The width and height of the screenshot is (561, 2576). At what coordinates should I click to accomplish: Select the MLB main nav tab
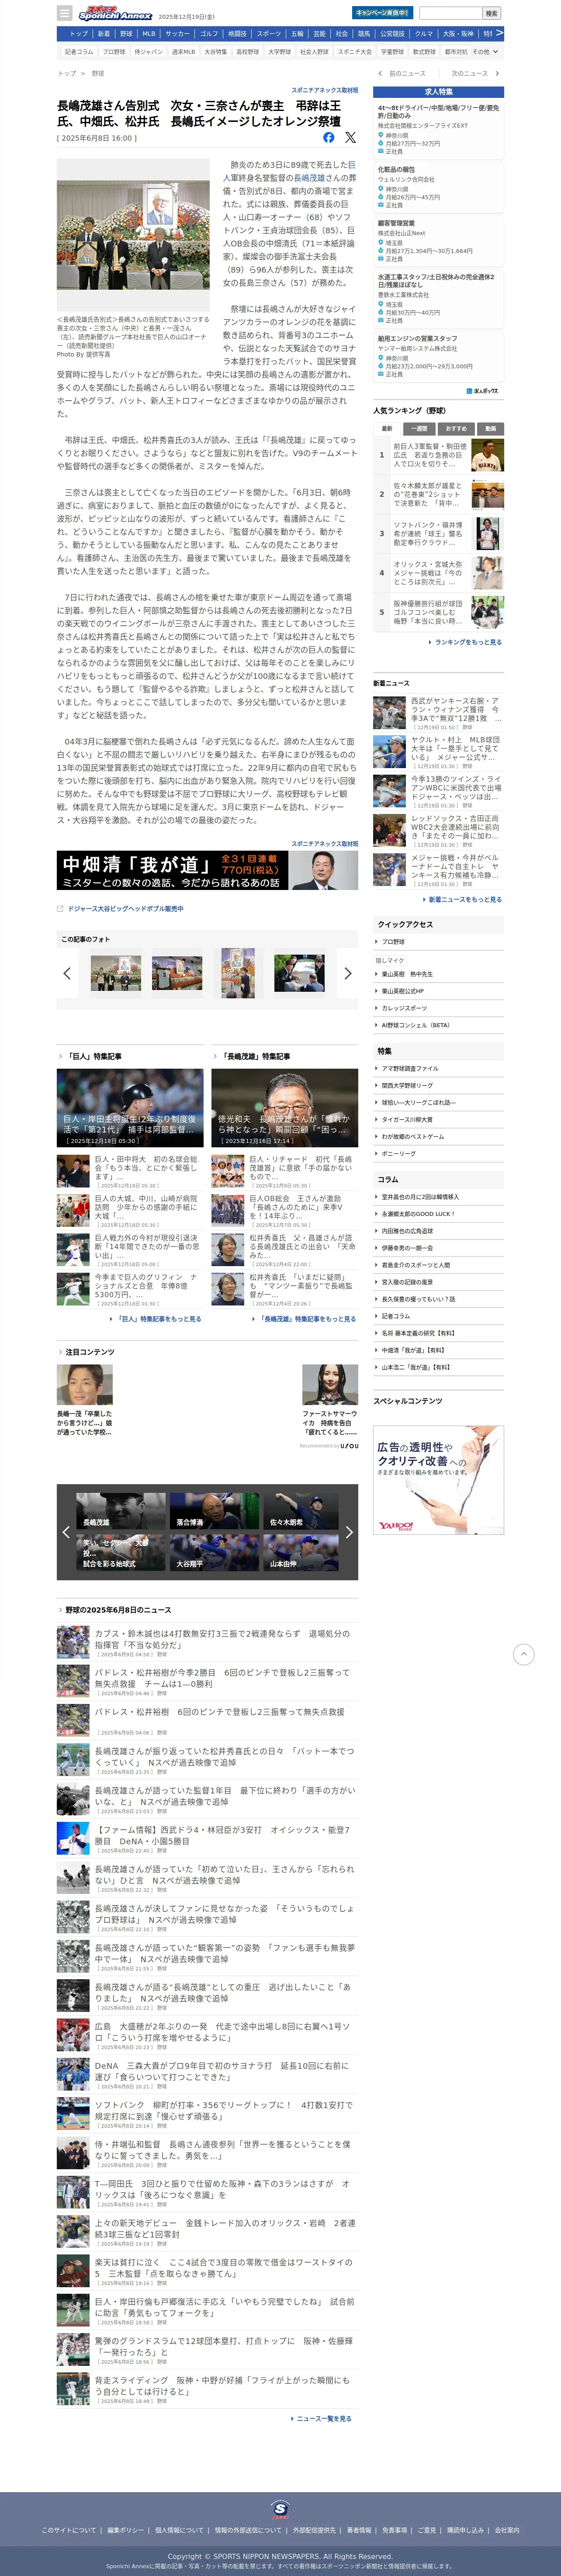click(x=149, y=33)
